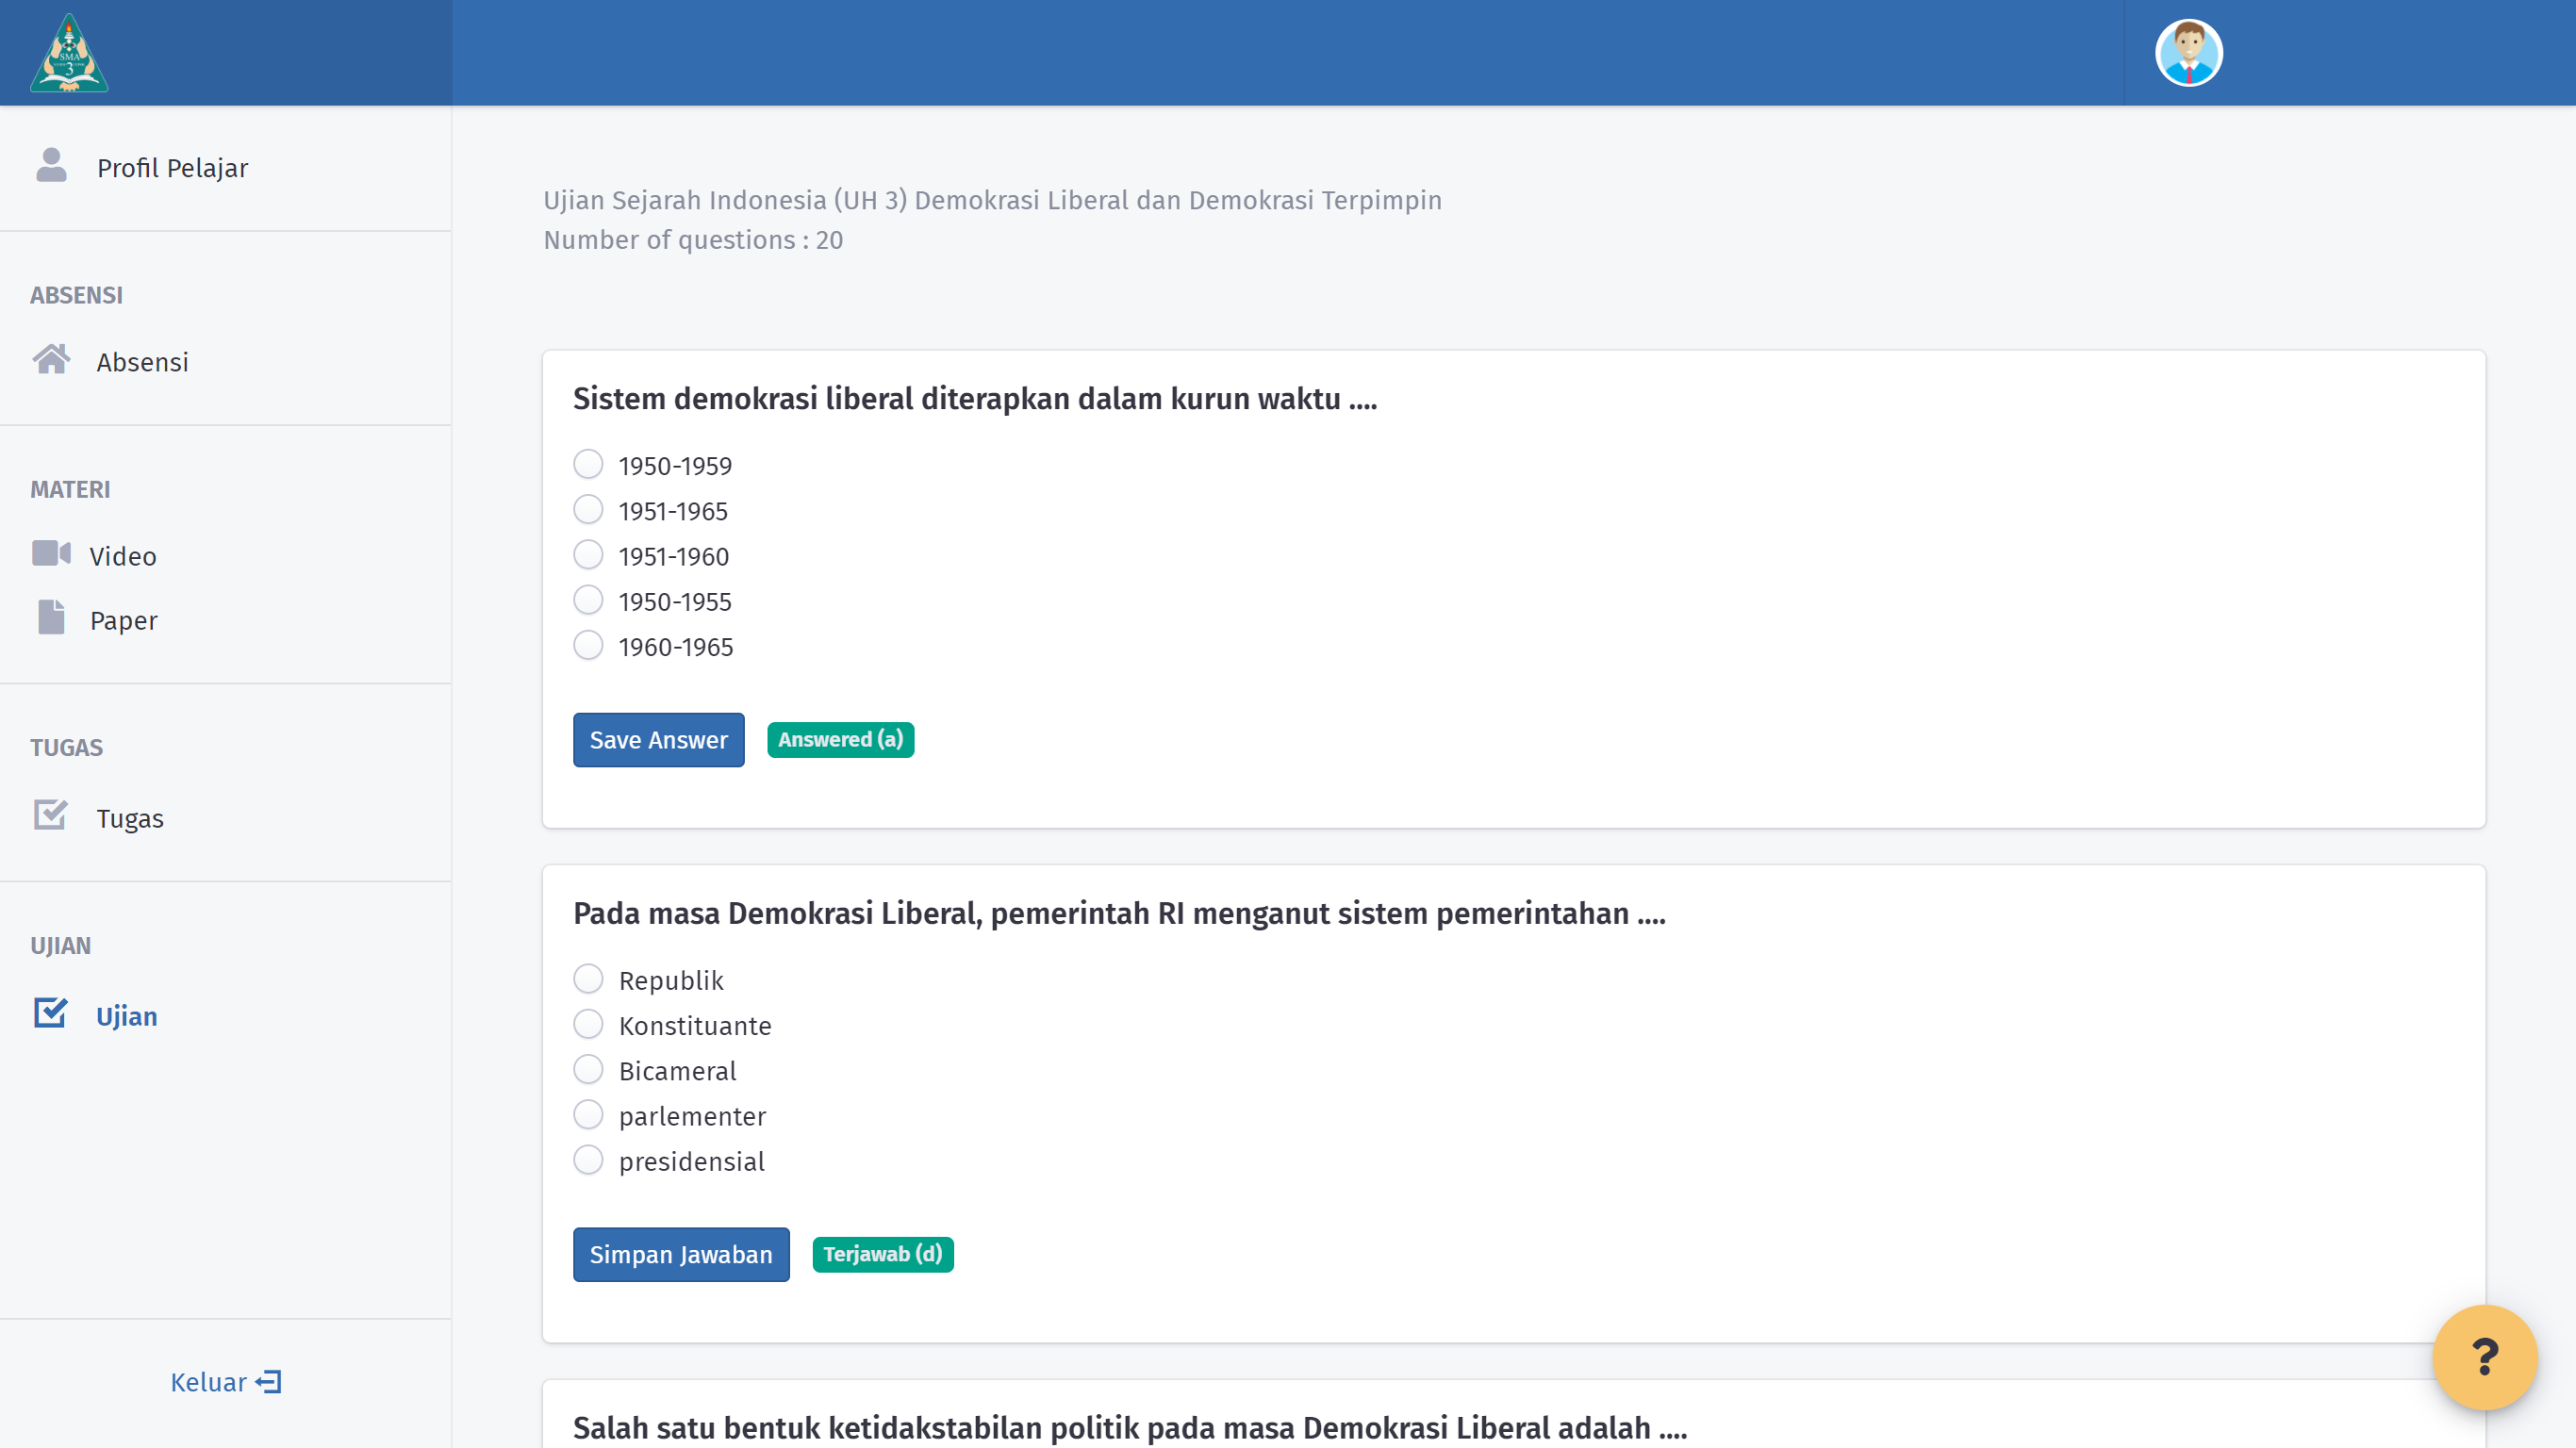
Task: Click the Absensi home icon
Action: tap(51, 360)
